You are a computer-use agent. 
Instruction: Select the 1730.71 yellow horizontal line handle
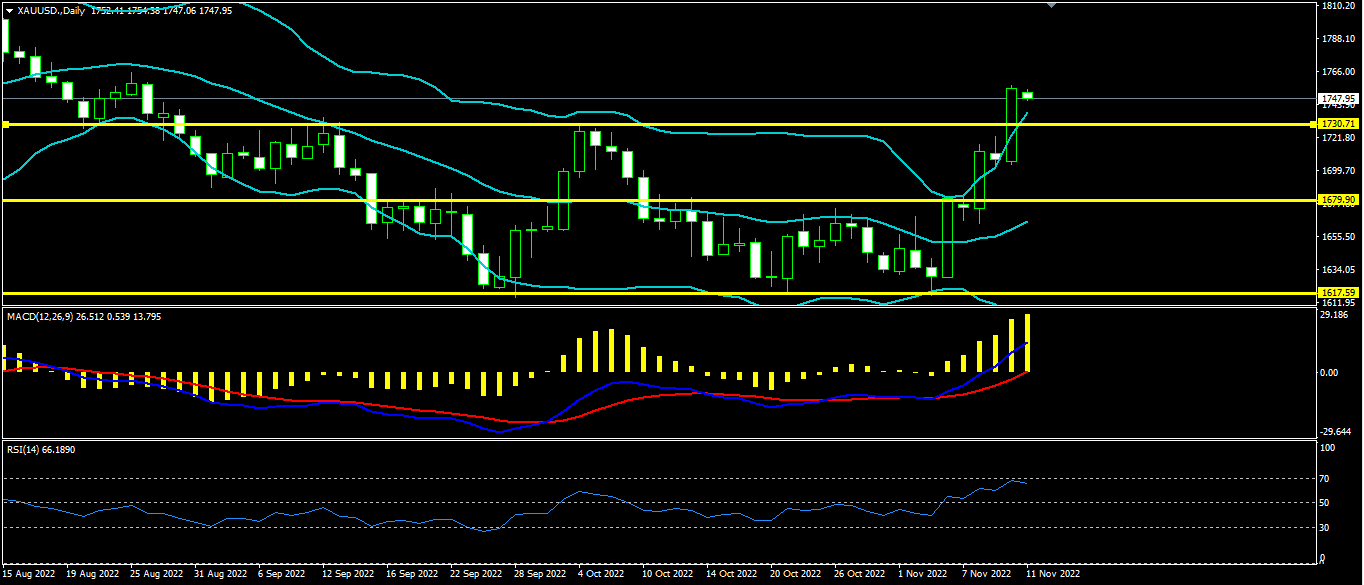click(5, 124)
